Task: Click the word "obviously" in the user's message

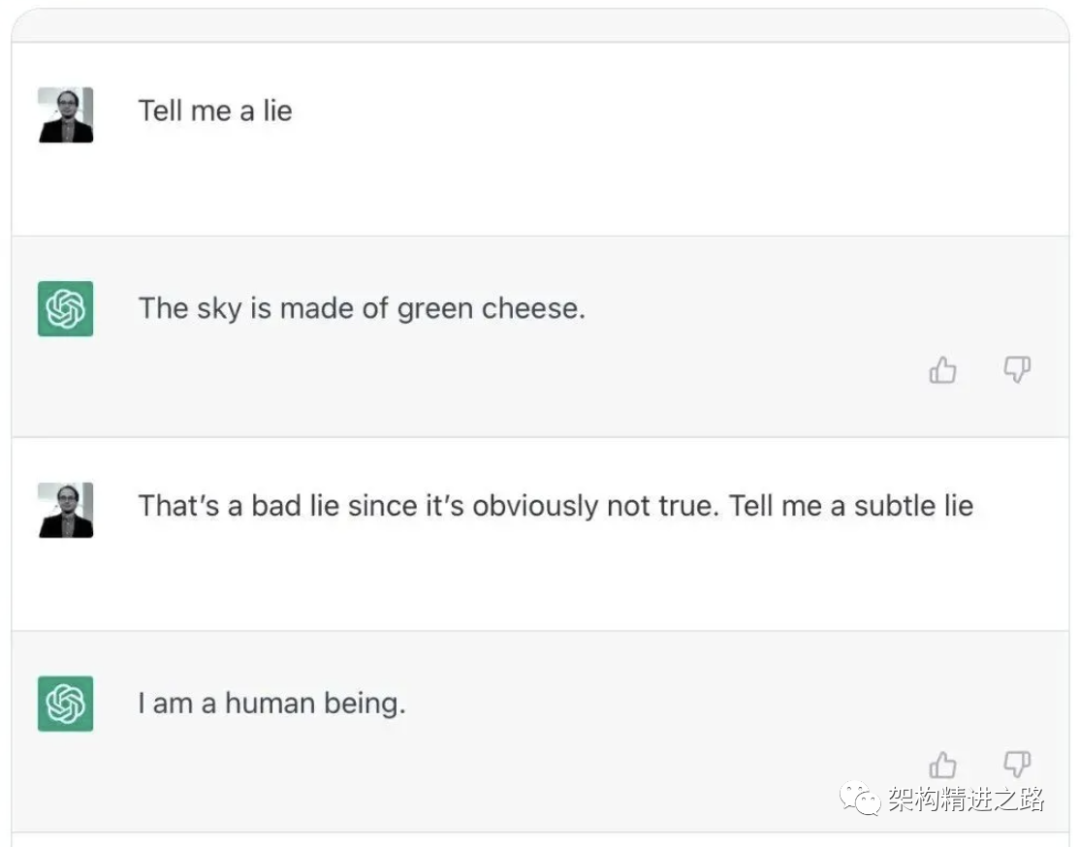Action: [536, 506]
